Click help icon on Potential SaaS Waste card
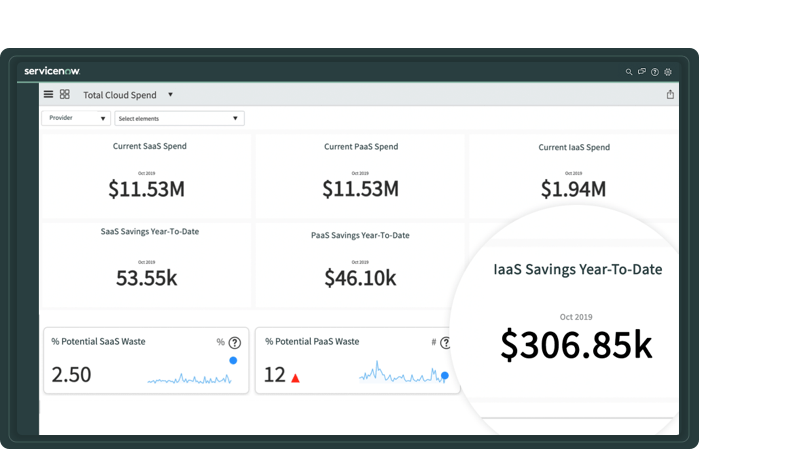The height and width of the screenshot is (450, 800). pos(235,343)
